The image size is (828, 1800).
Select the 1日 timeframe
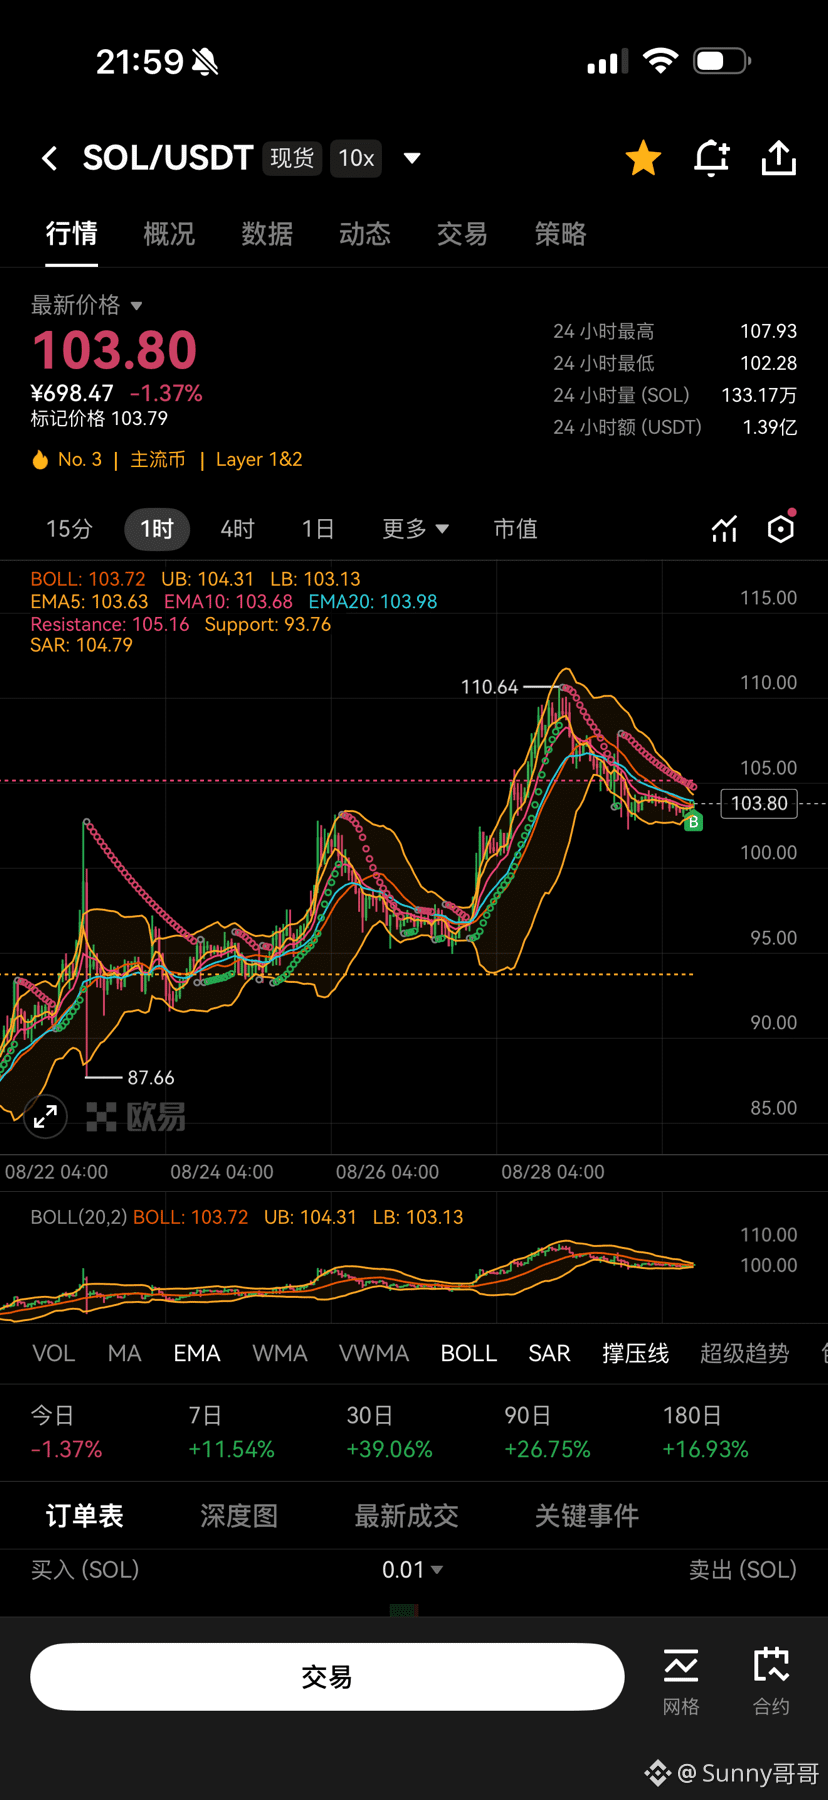(x=318, y=529)
